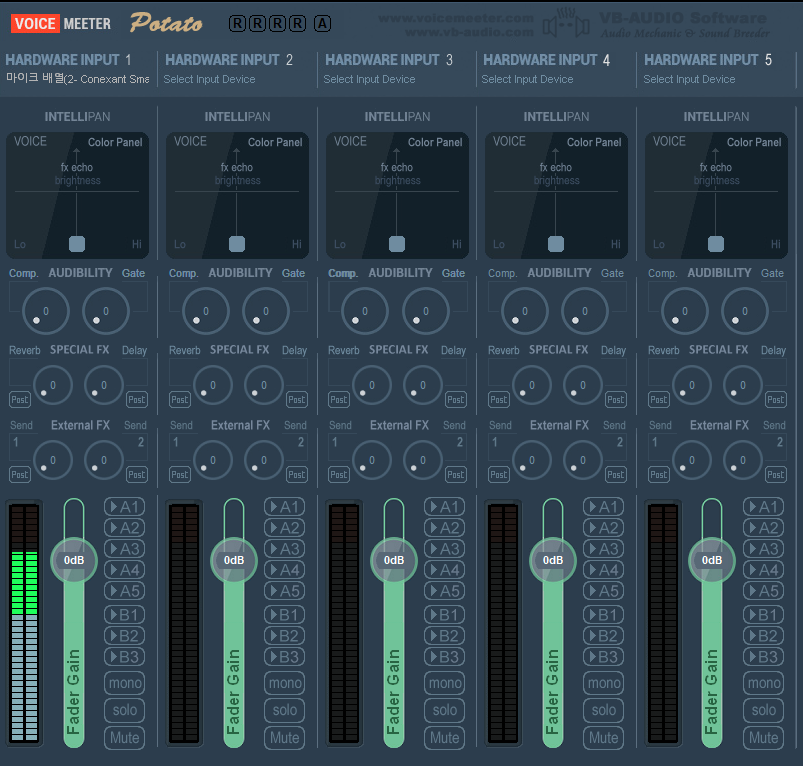This screenshot has width=803, height=766.
Task: Click Color Panel label on Hardware Input 2
Action: (x=275, y=142)
